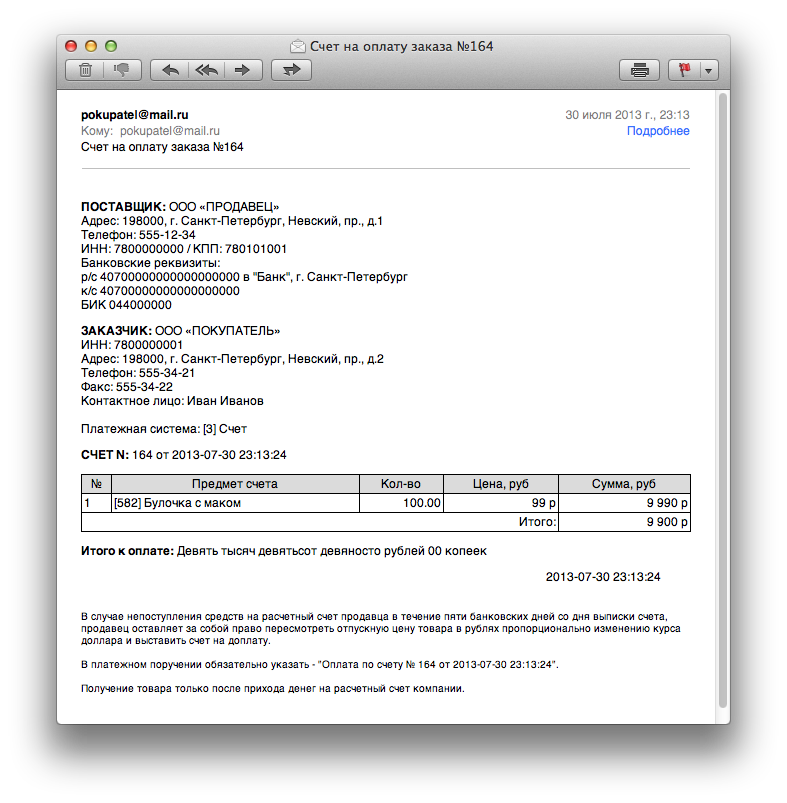Click the Redirect message toolbar icon
This screenshot has width=787, height=803.
(291, 70)
